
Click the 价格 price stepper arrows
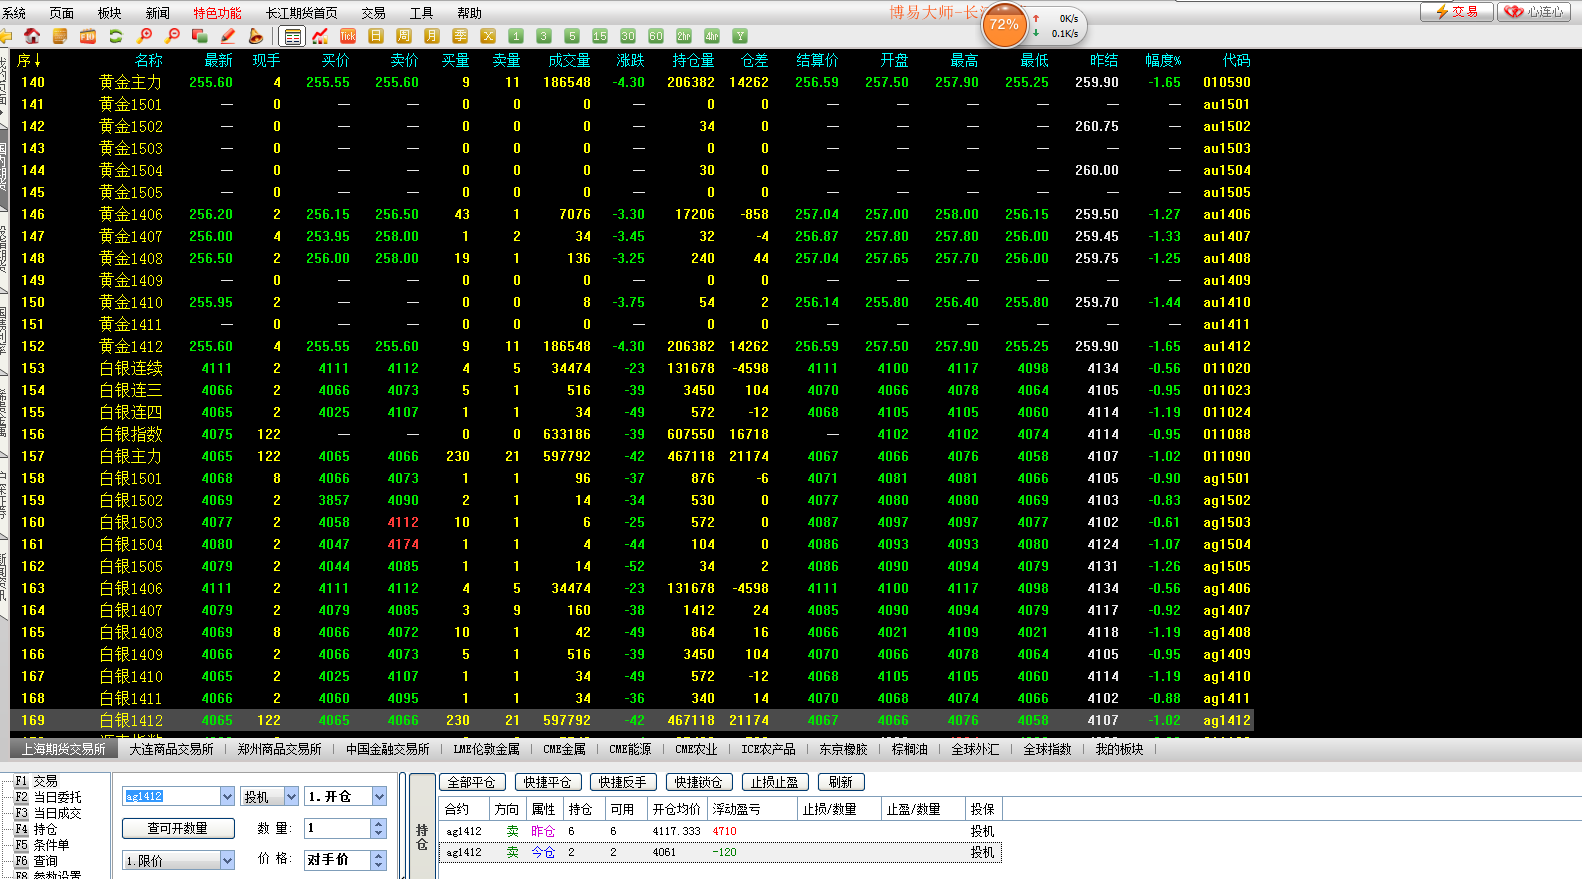[x=378, y=860]
